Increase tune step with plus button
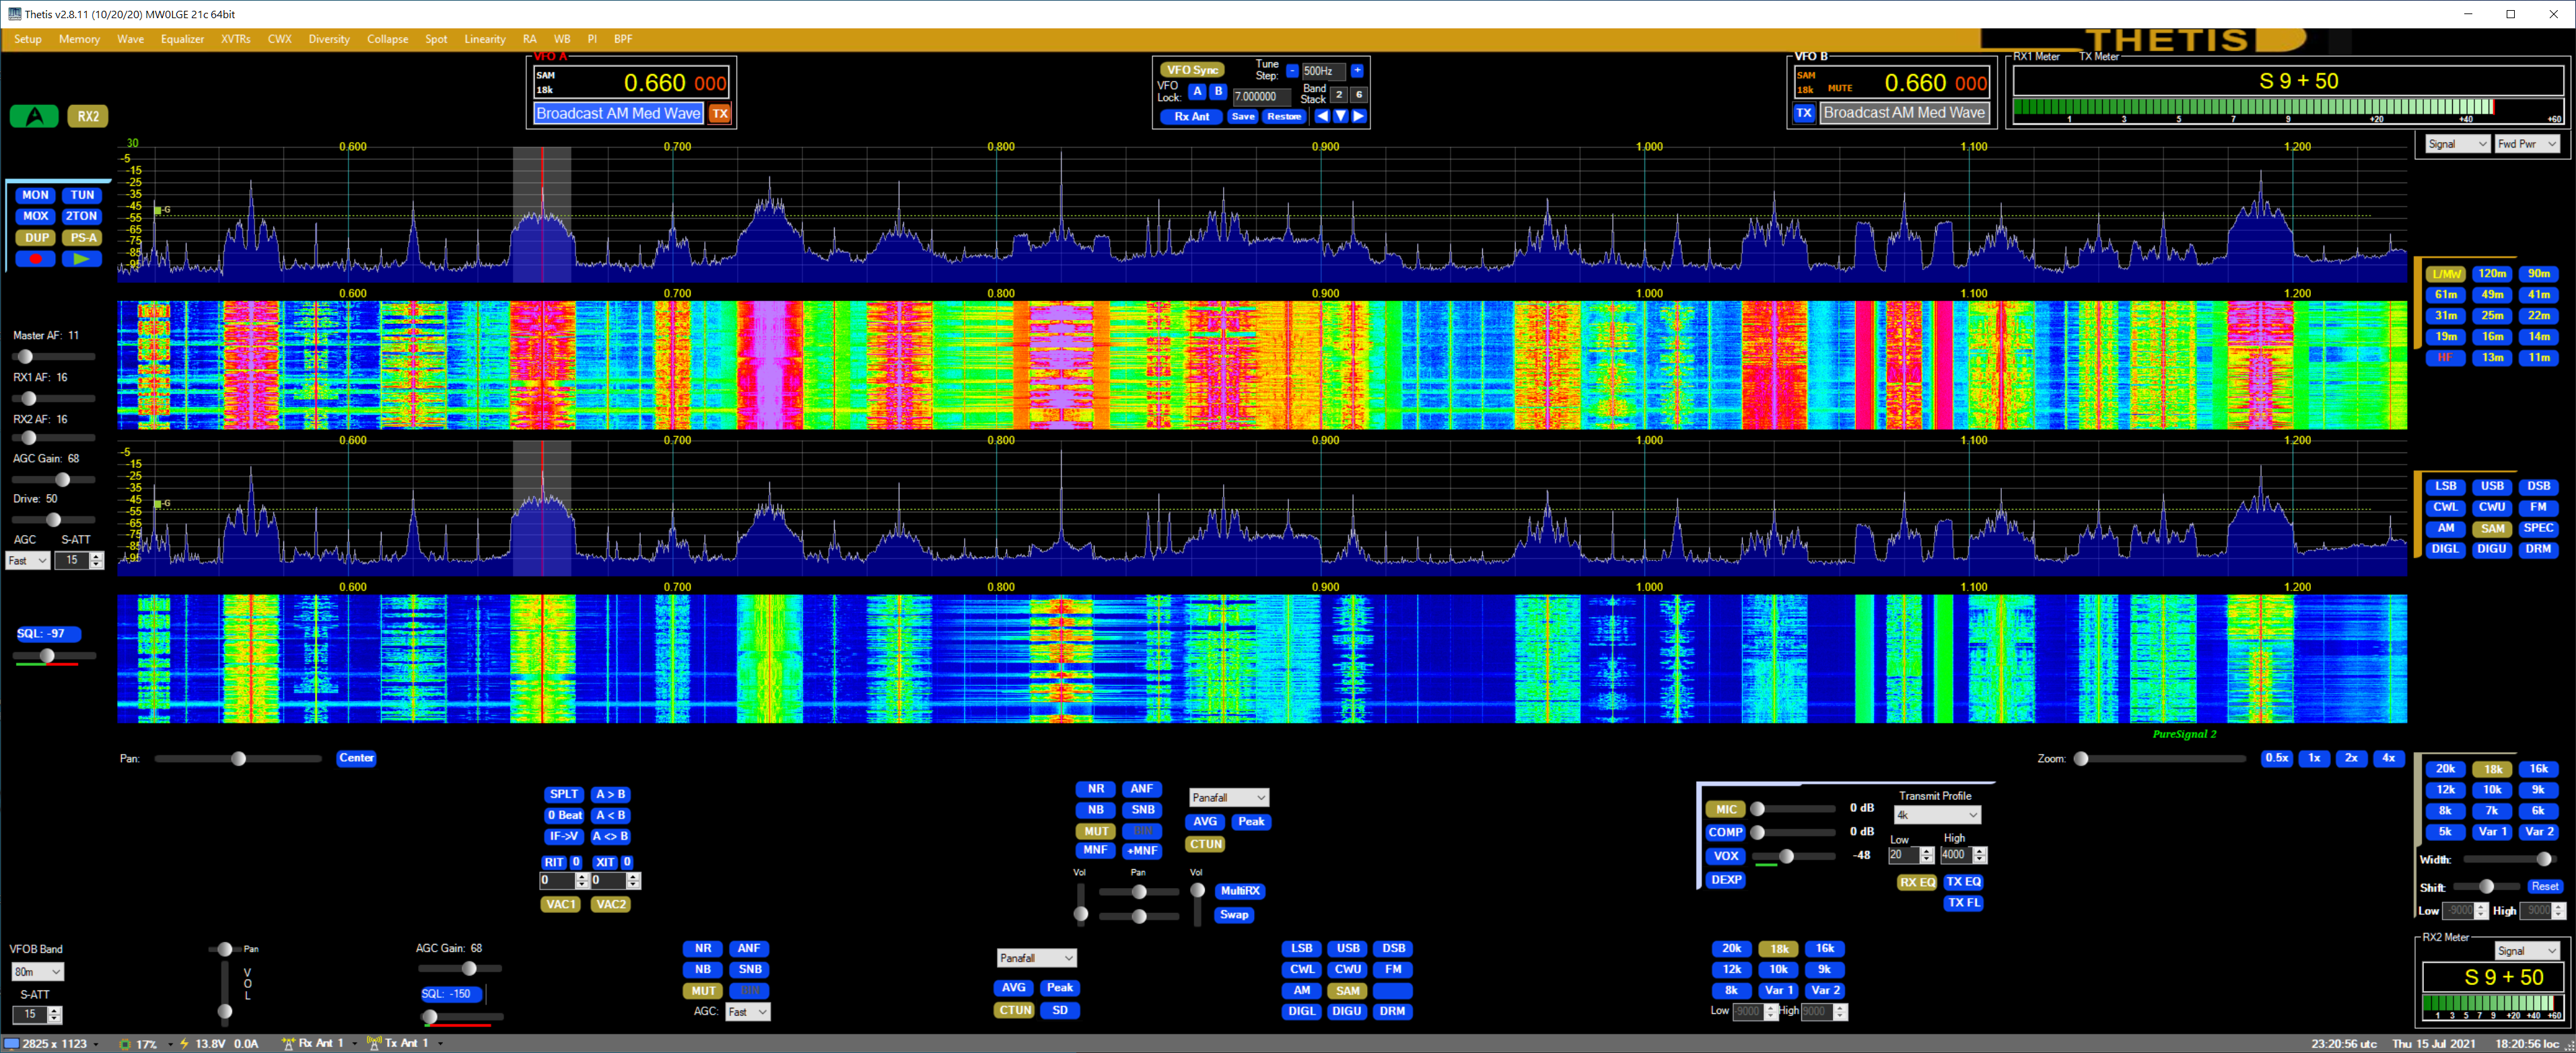The height and width of the screenshot is (1053, 2576). coord(1357,71)
